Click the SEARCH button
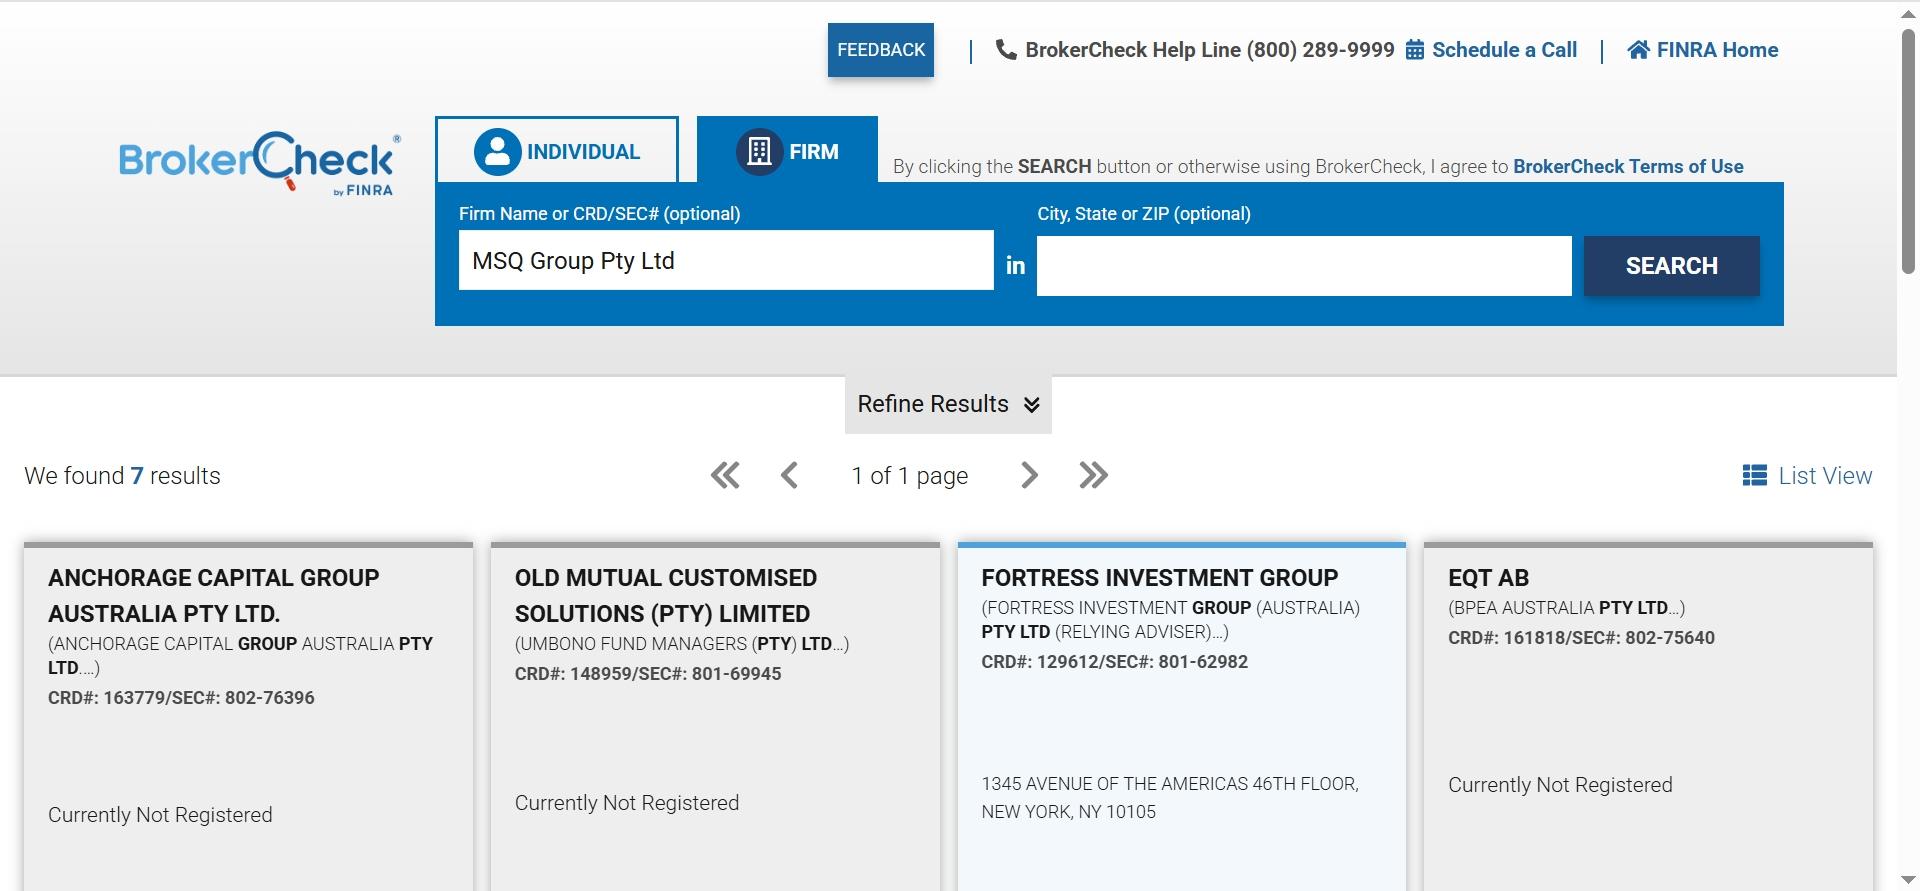This screenshot has width=1920, height=891. click(x=1672, y=266)
